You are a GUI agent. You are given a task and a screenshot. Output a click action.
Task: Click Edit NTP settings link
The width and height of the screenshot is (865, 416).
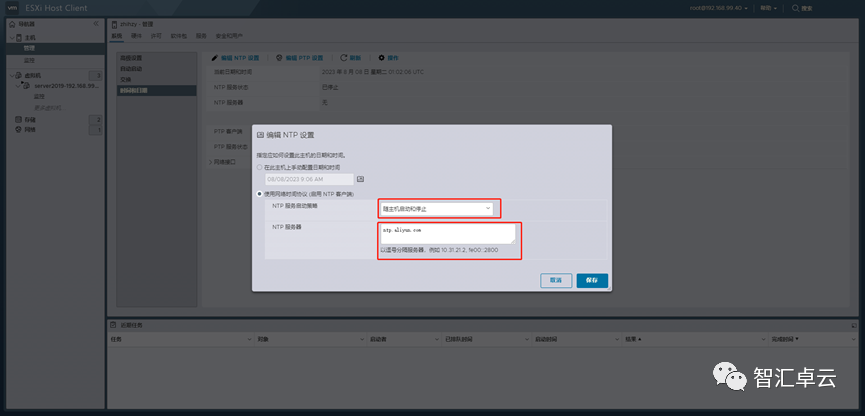tap(240, 57)
